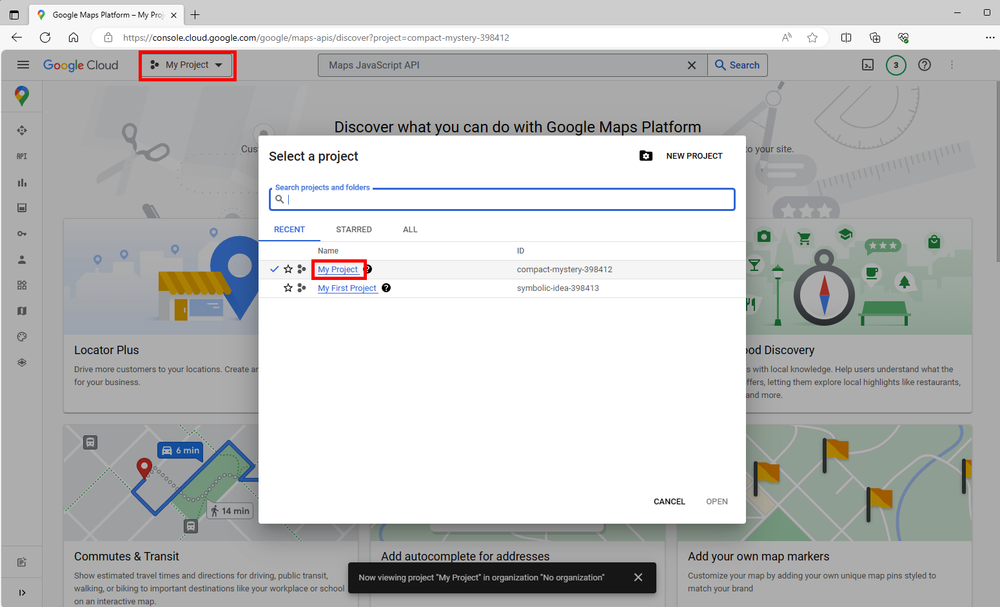Open the Map Management sidebar icon
This screenshot has width=1000, height=607.
coord(22,311)
